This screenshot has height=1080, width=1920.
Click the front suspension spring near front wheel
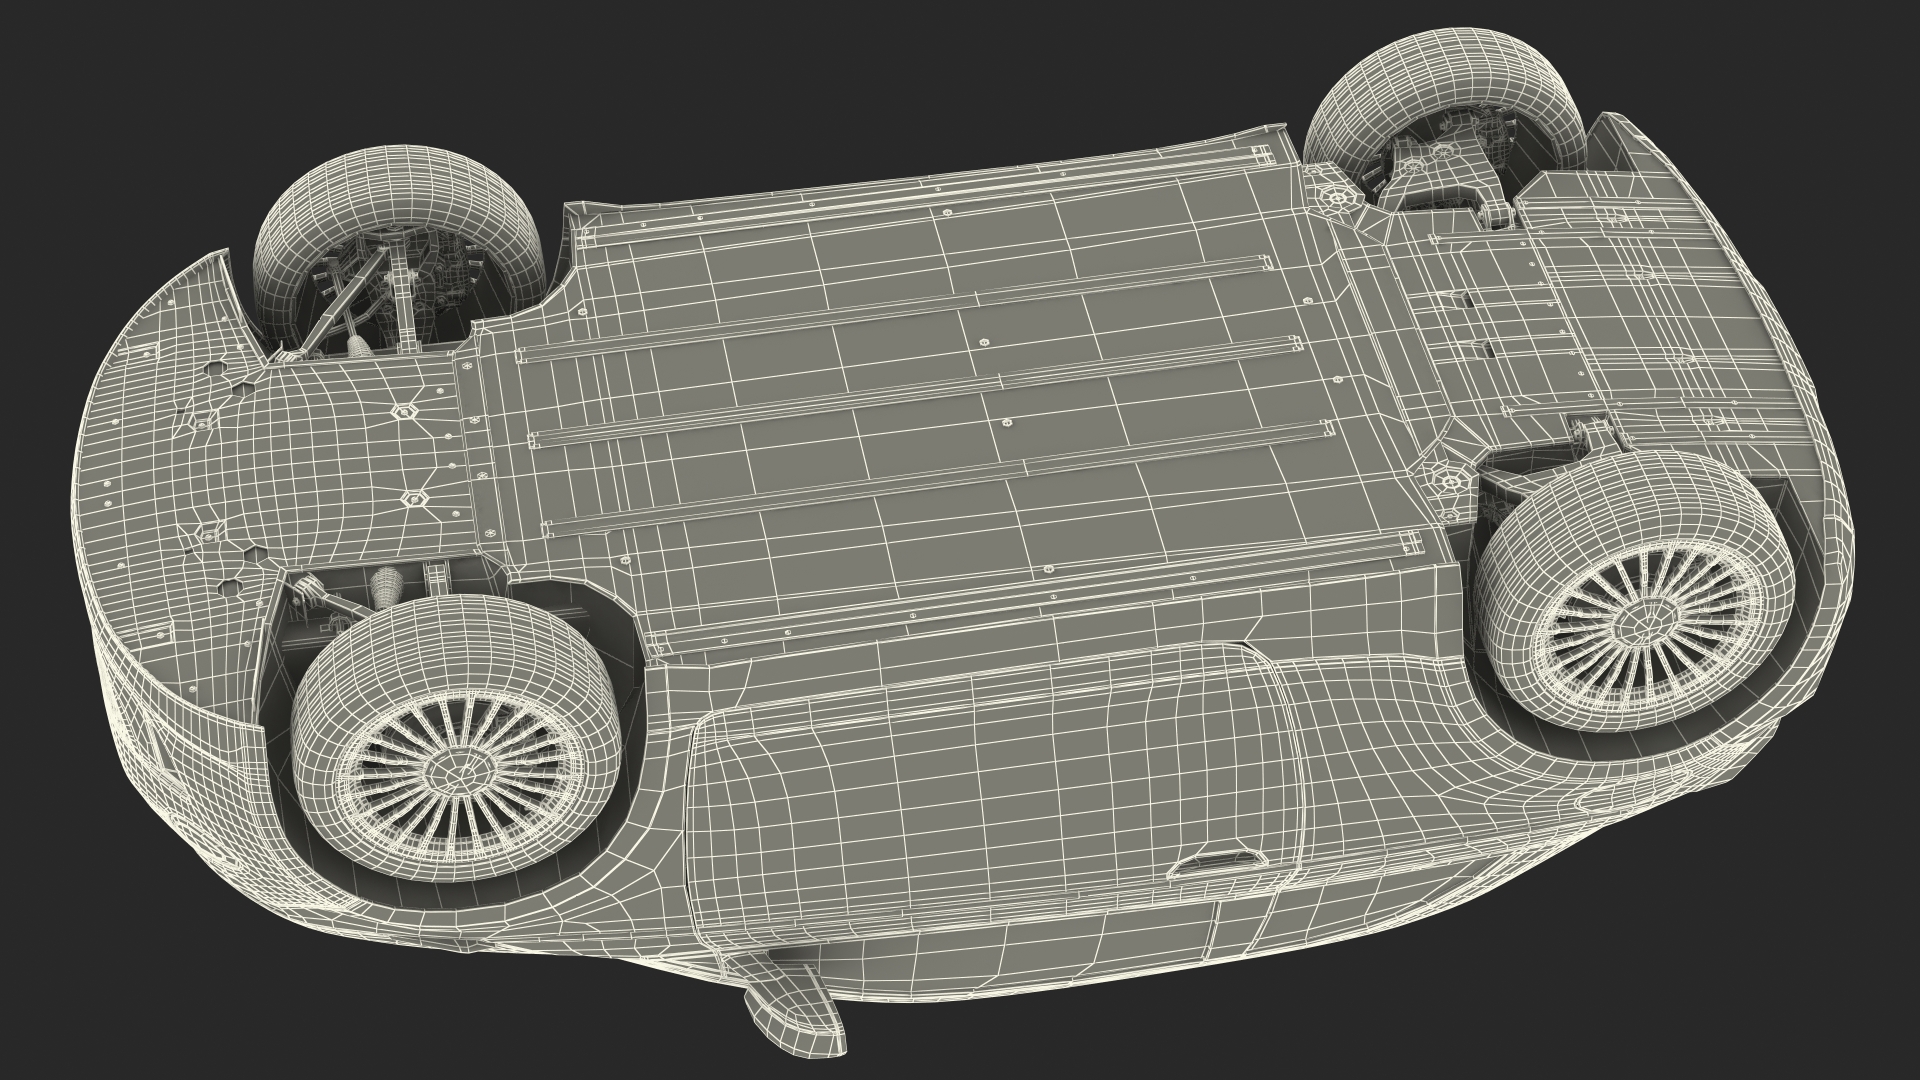point(387,589)
